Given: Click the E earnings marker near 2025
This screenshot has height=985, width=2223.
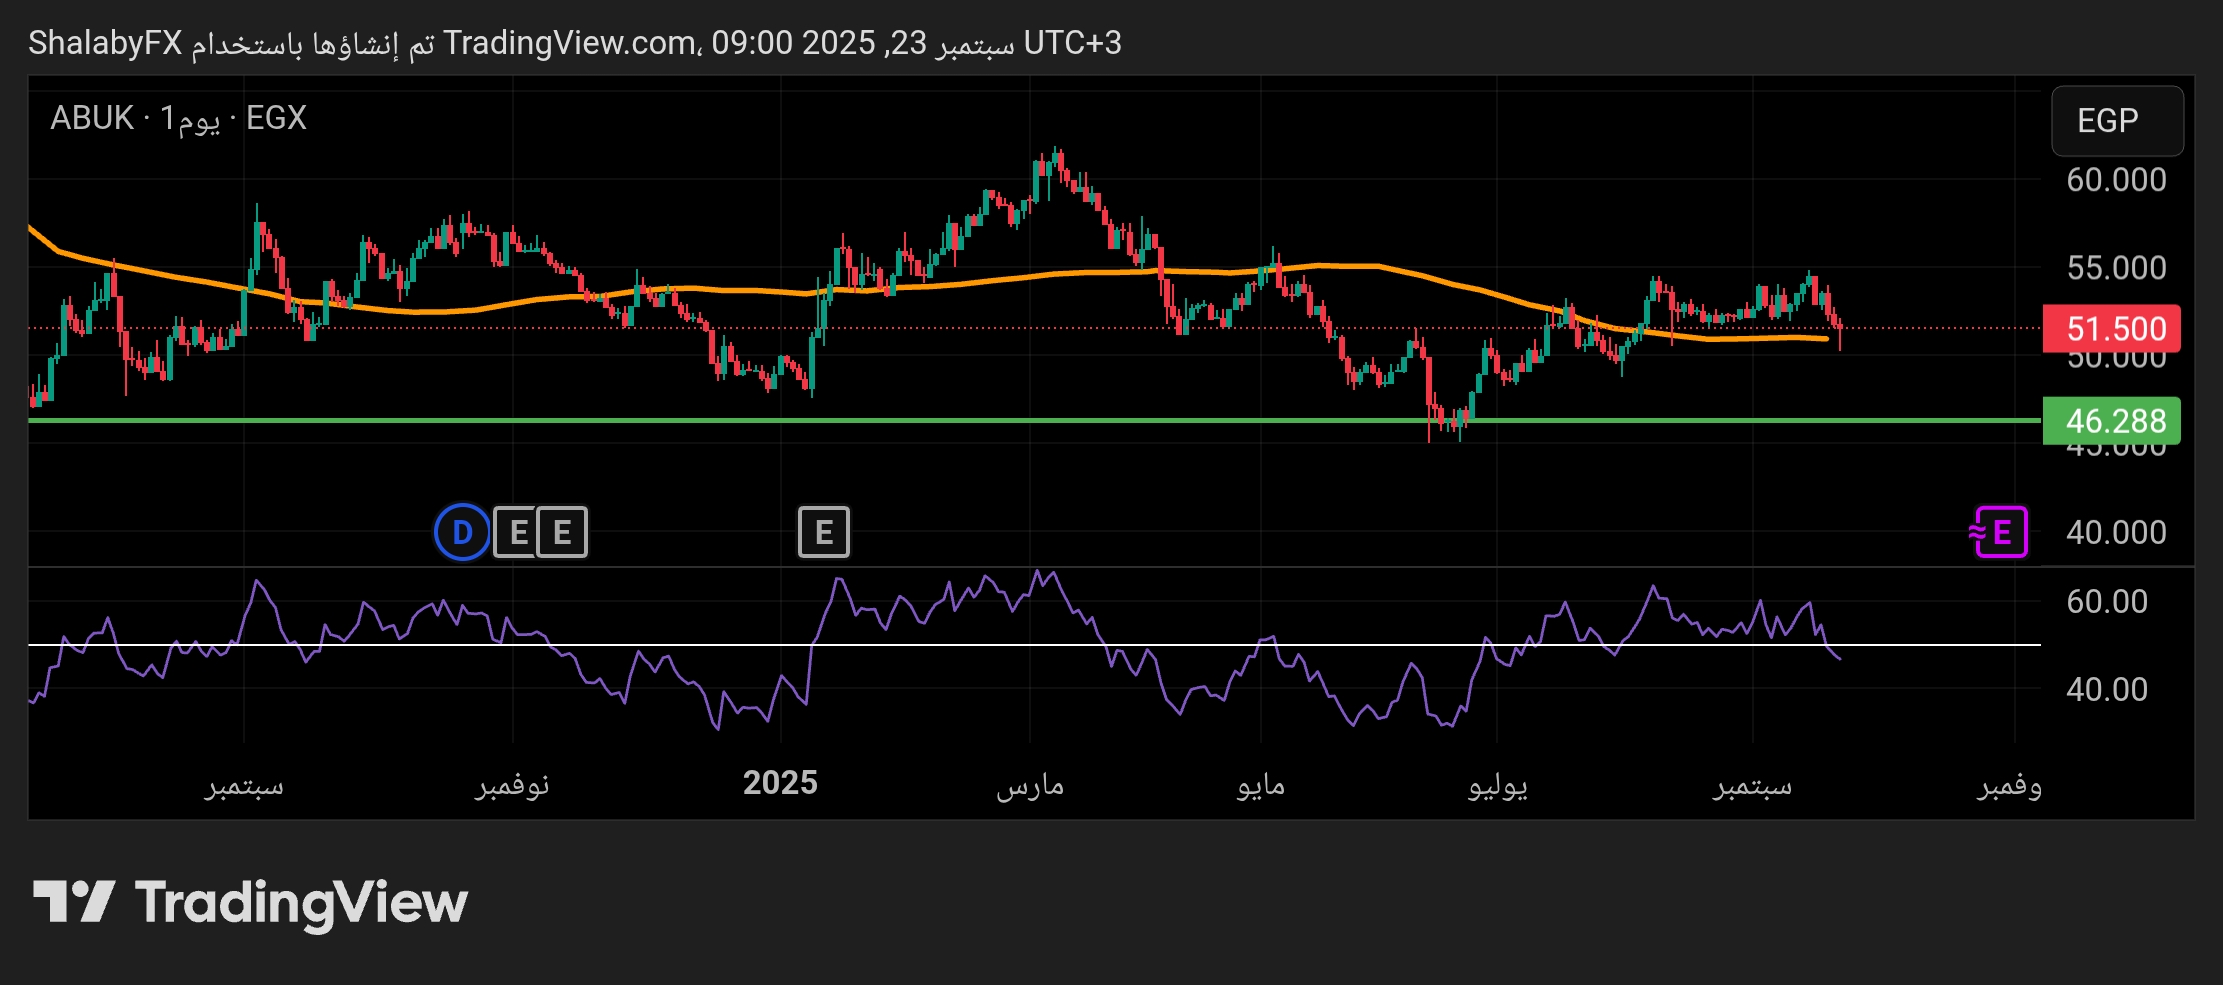Looking at the screenshot, I should click(823, 532).
